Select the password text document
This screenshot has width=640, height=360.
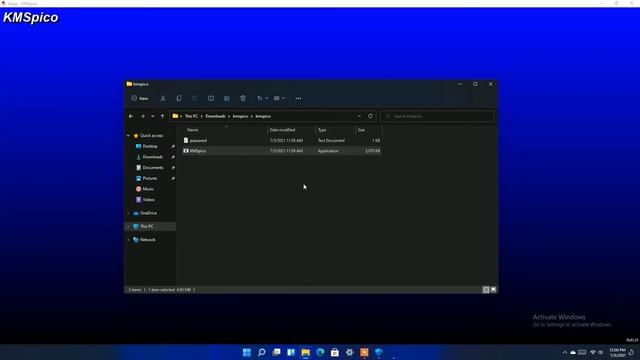282,140
